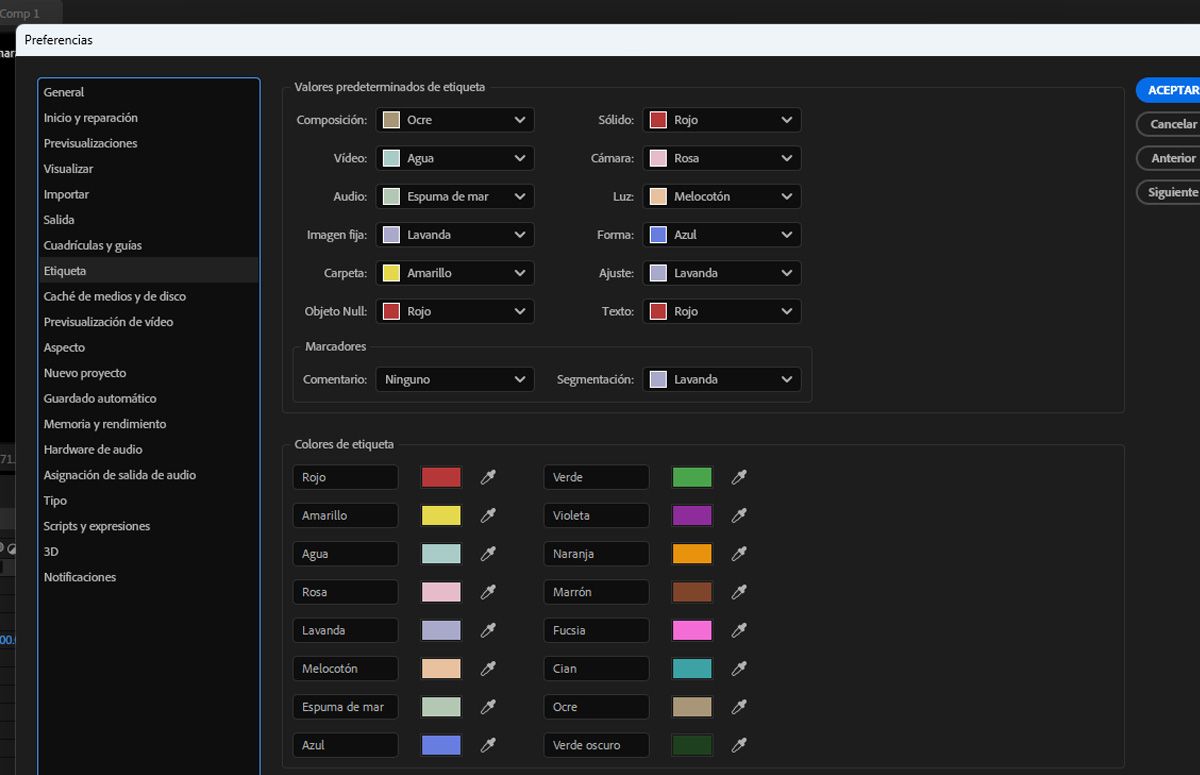Expand the Forma label dropdown
1200x775 pixels.
722,235
